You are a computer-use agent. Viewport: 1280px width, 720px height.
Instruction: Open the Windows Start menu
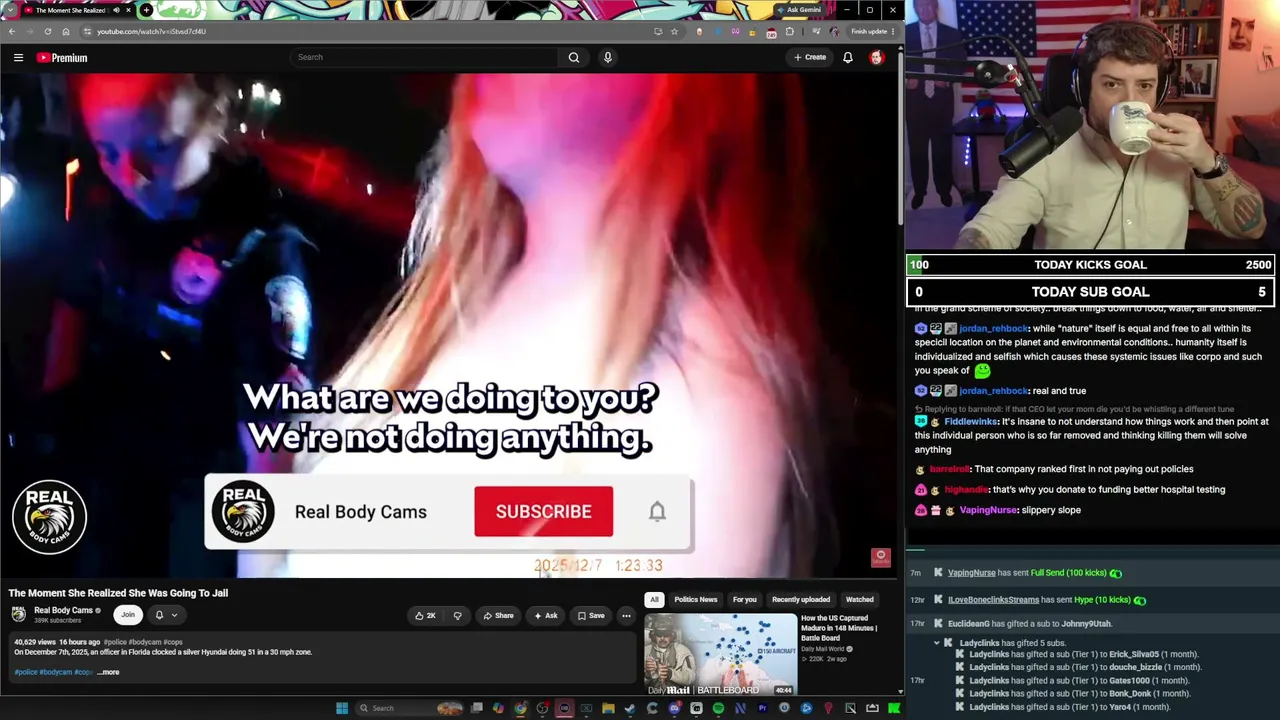[x=342, y=708]
